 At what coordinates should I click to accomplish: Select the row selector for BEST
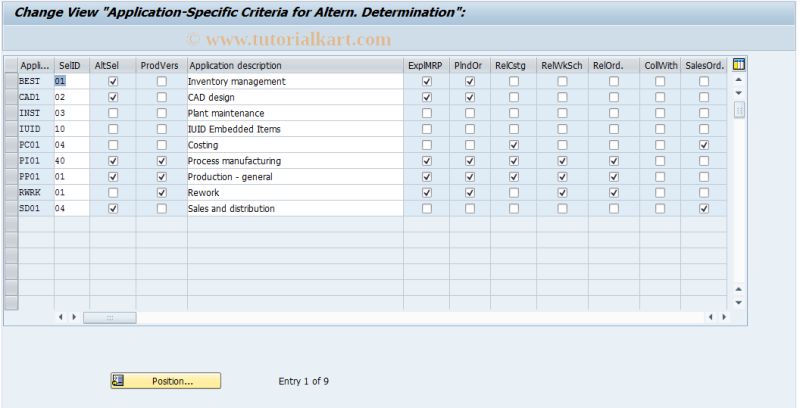11,81
